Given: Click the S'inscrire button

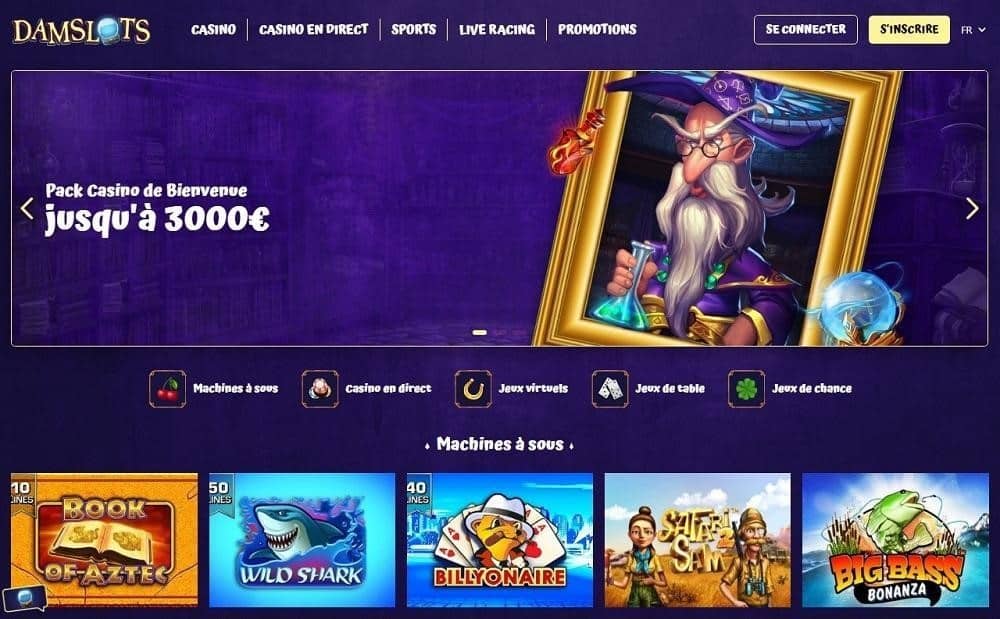Looking at the screenshot, I should [x=909, y=29].
